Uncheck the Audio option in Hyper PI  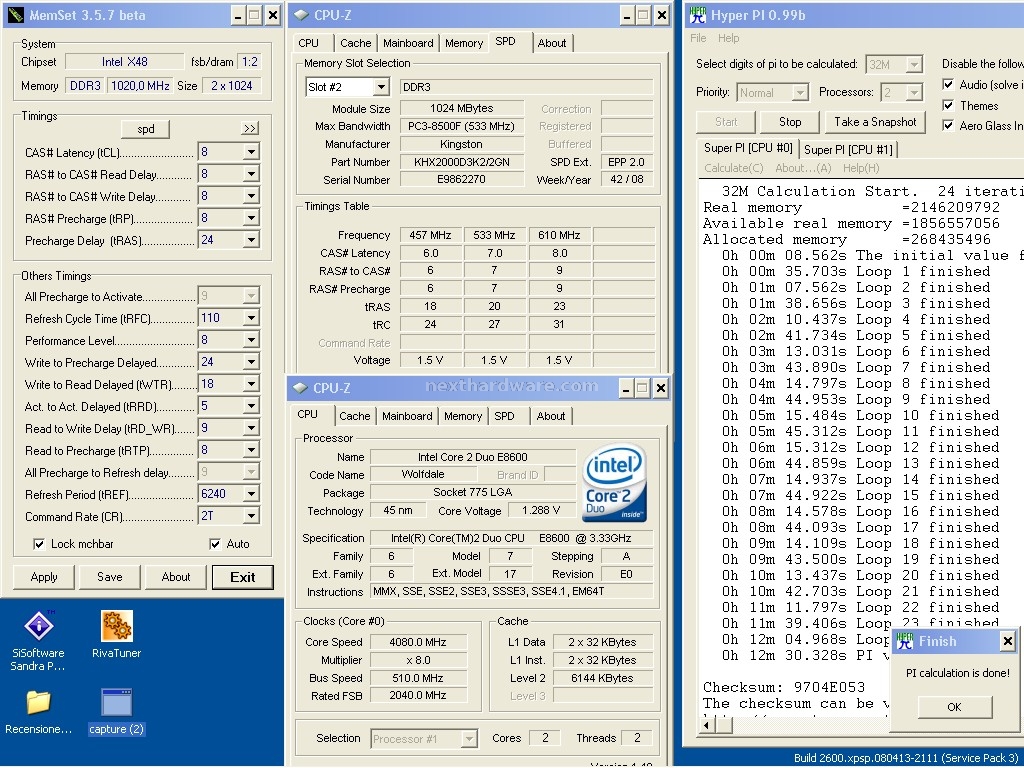[x=948, y=84]
